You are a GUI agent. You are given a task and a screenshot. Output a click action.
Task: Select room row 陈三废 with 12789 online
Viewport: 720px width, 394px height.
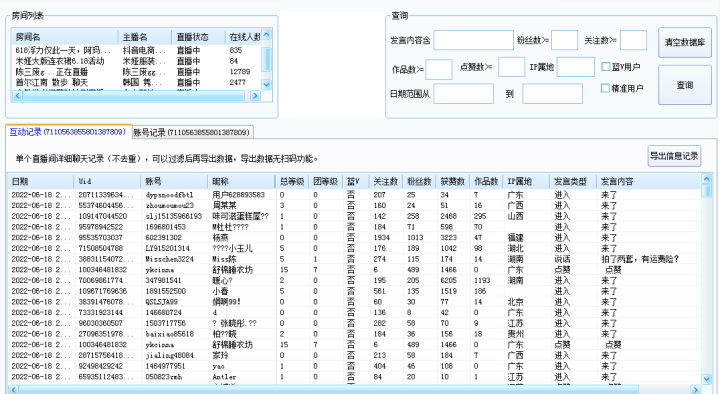136,72
